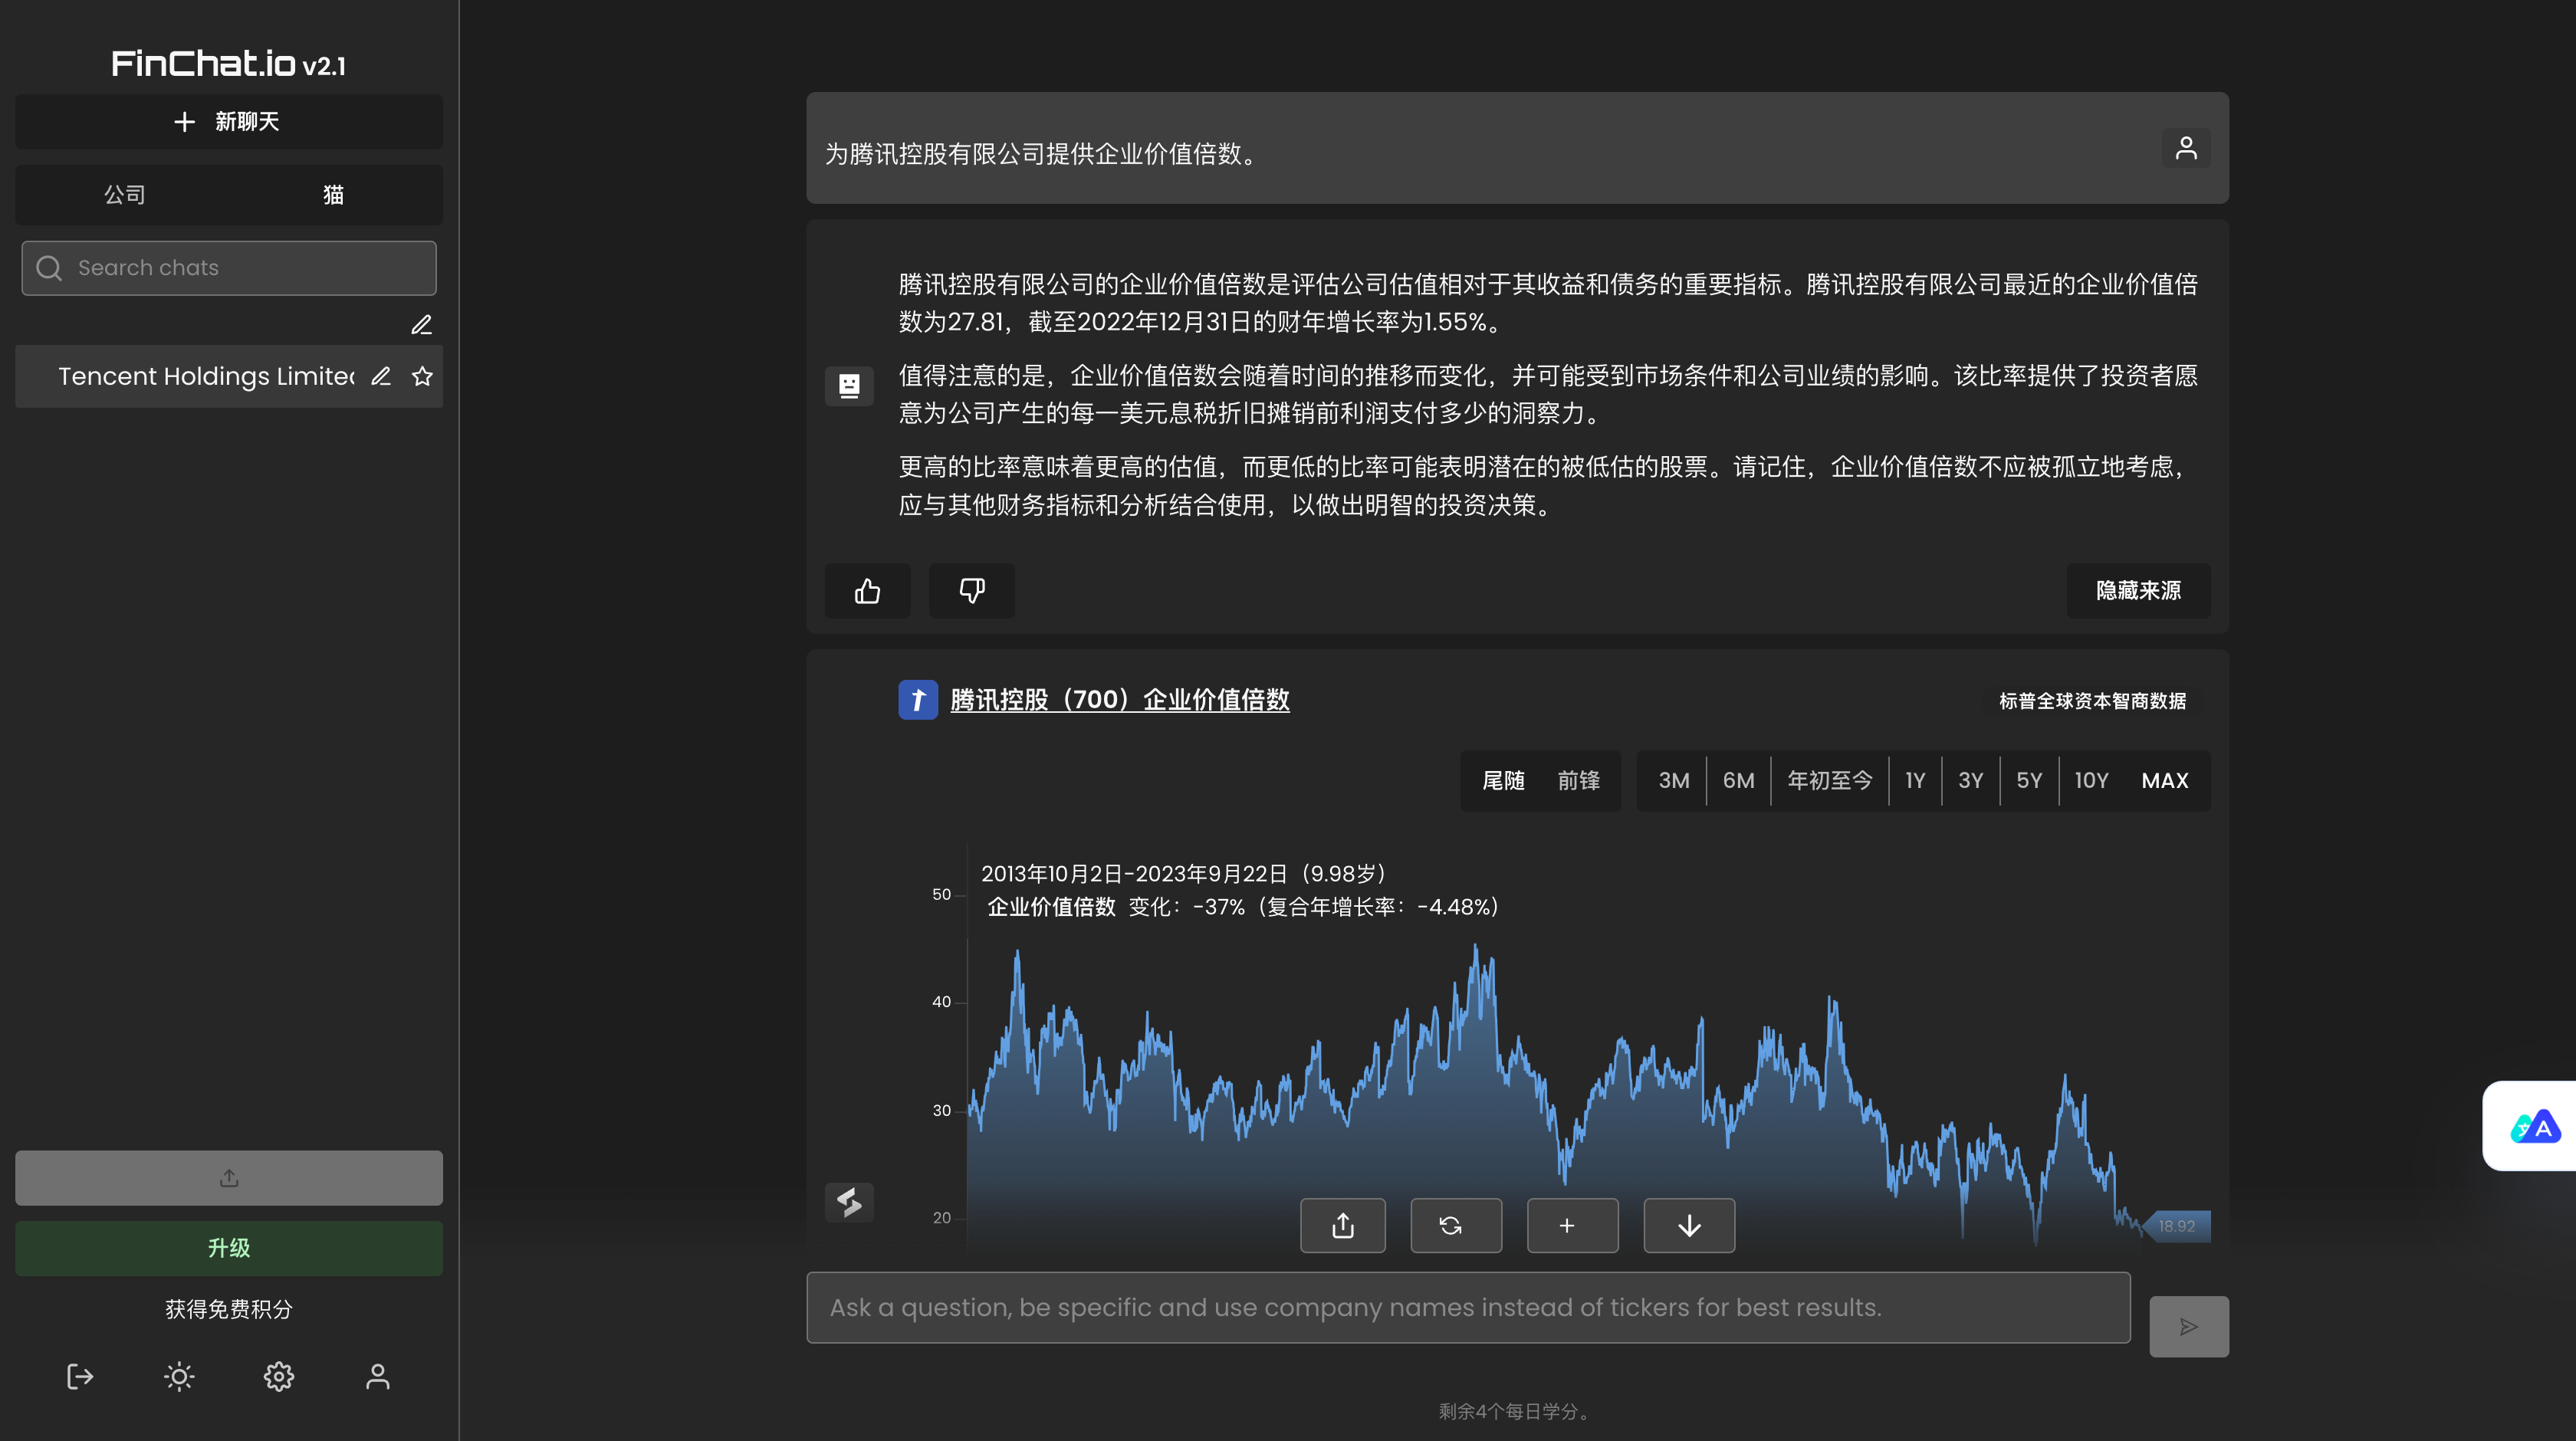Click the share icon below the chart
Viewport: 2576px width, 1441px height.
tap(1342, 1225)
